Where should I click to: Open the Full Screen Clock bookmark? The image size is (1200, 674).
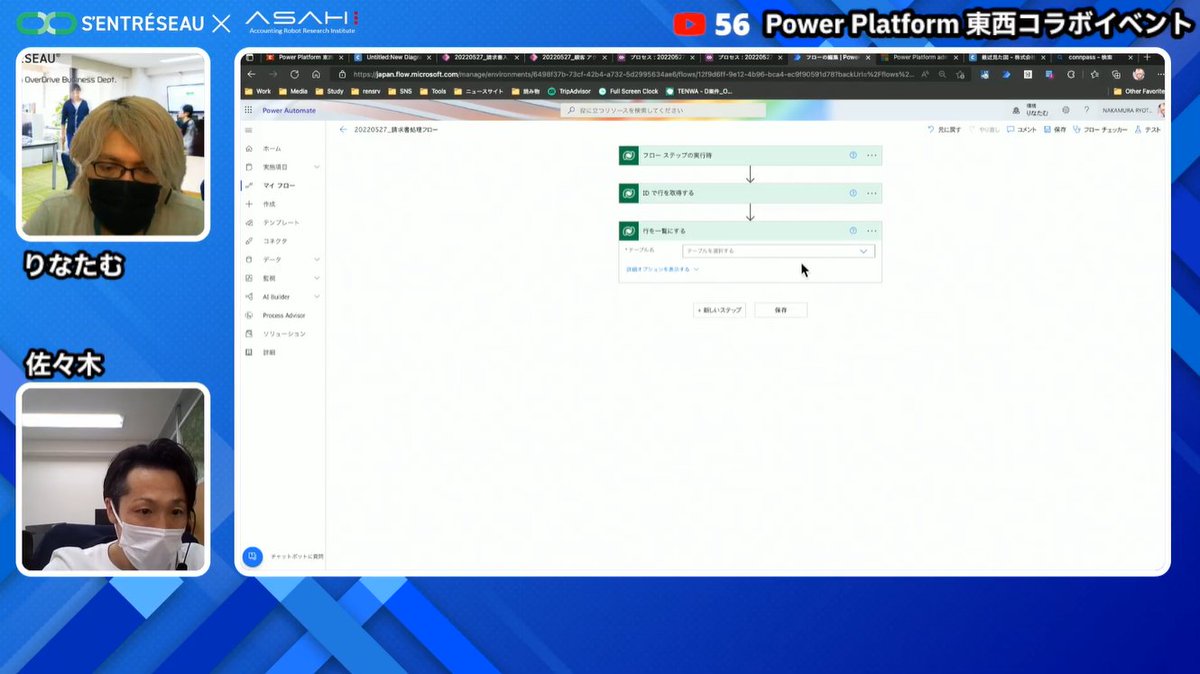coord(628,91)
